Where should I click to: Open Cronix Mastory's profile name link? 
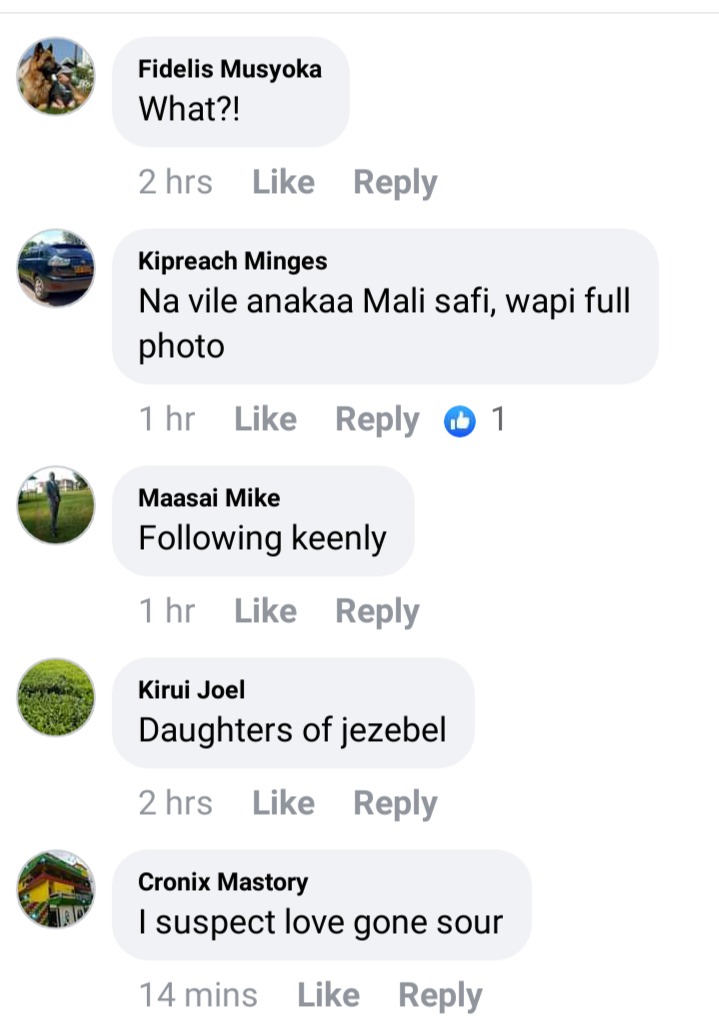pyautogui.click(x=223, y=882)
